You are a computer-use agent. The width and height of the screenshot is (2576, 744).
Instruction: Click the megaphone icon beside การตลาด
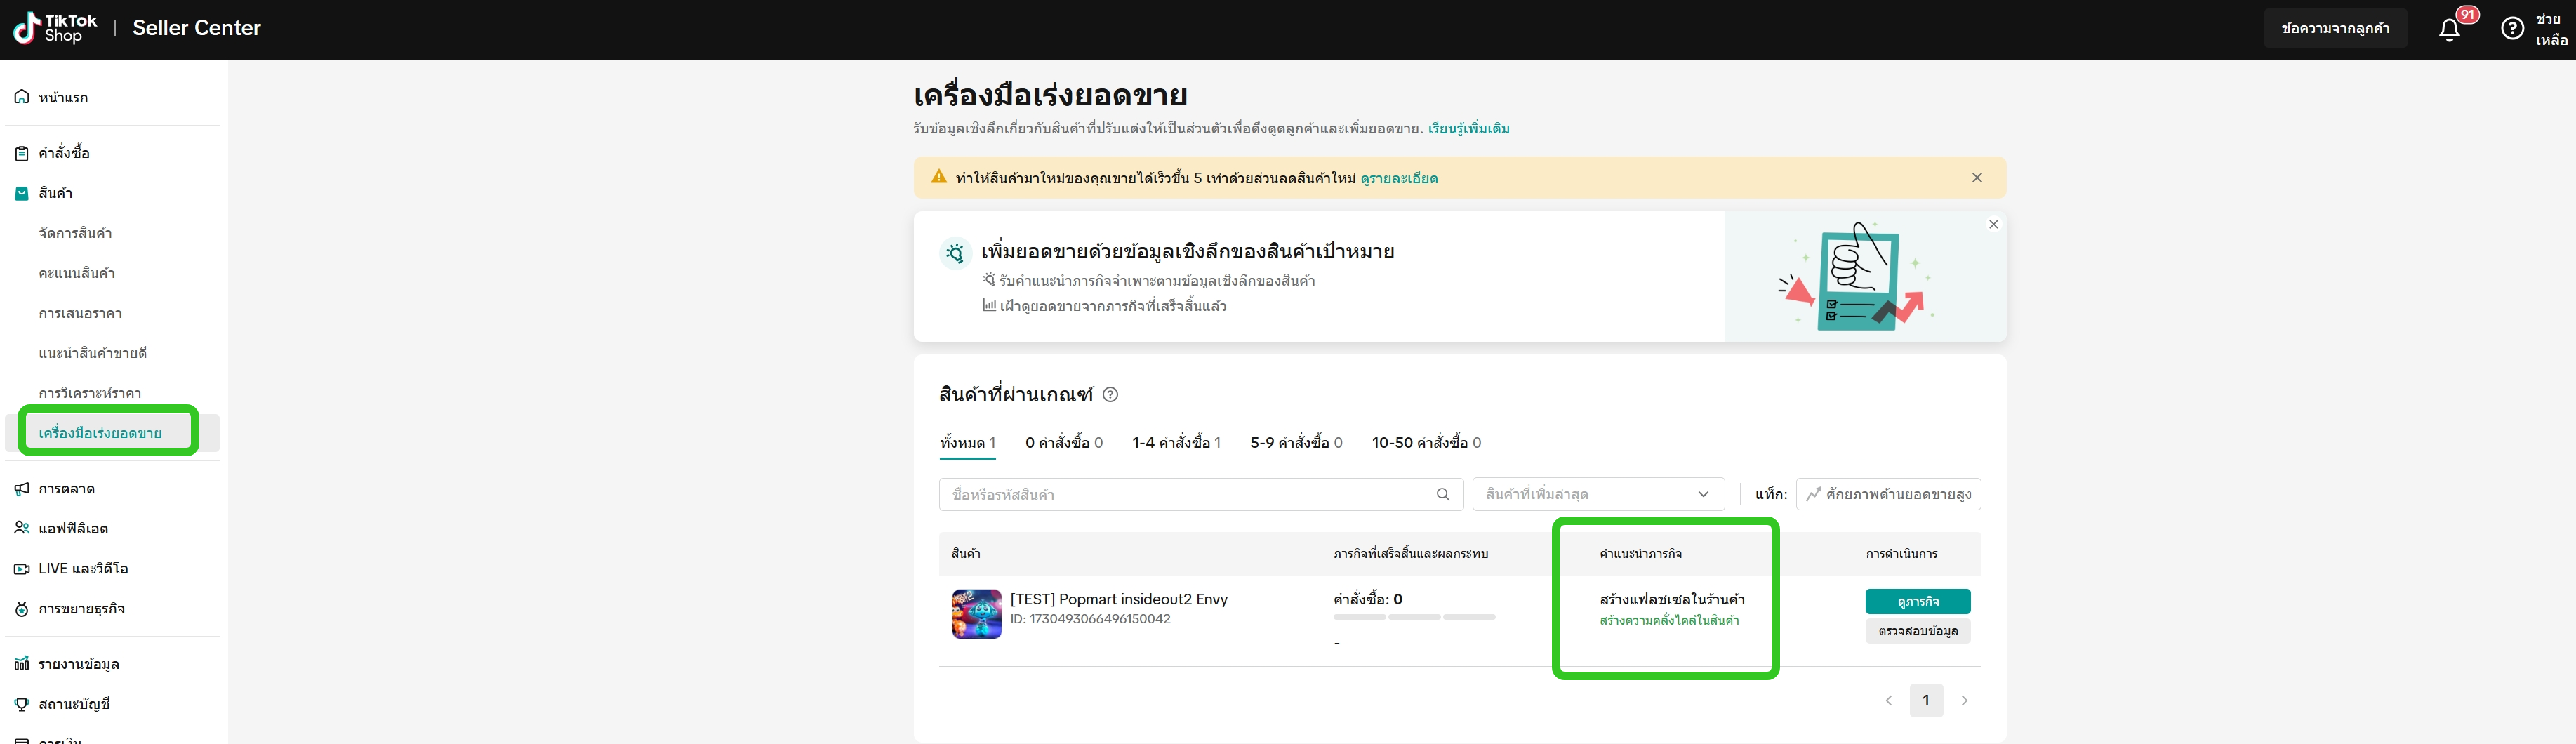coord(21,489)
